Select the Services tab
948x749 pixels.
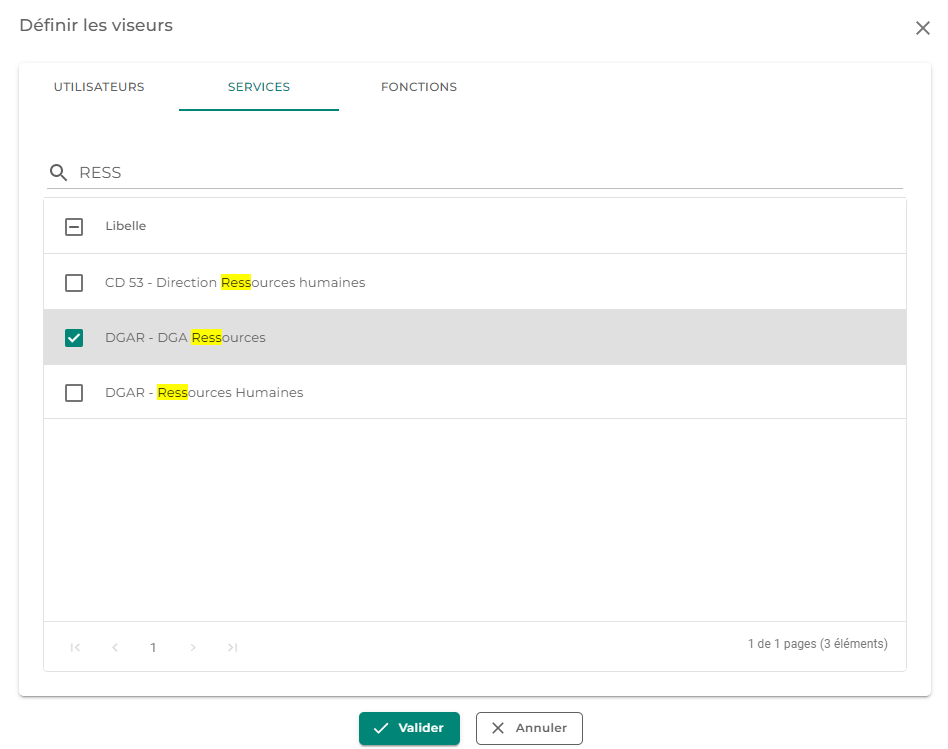click(259, 87)
